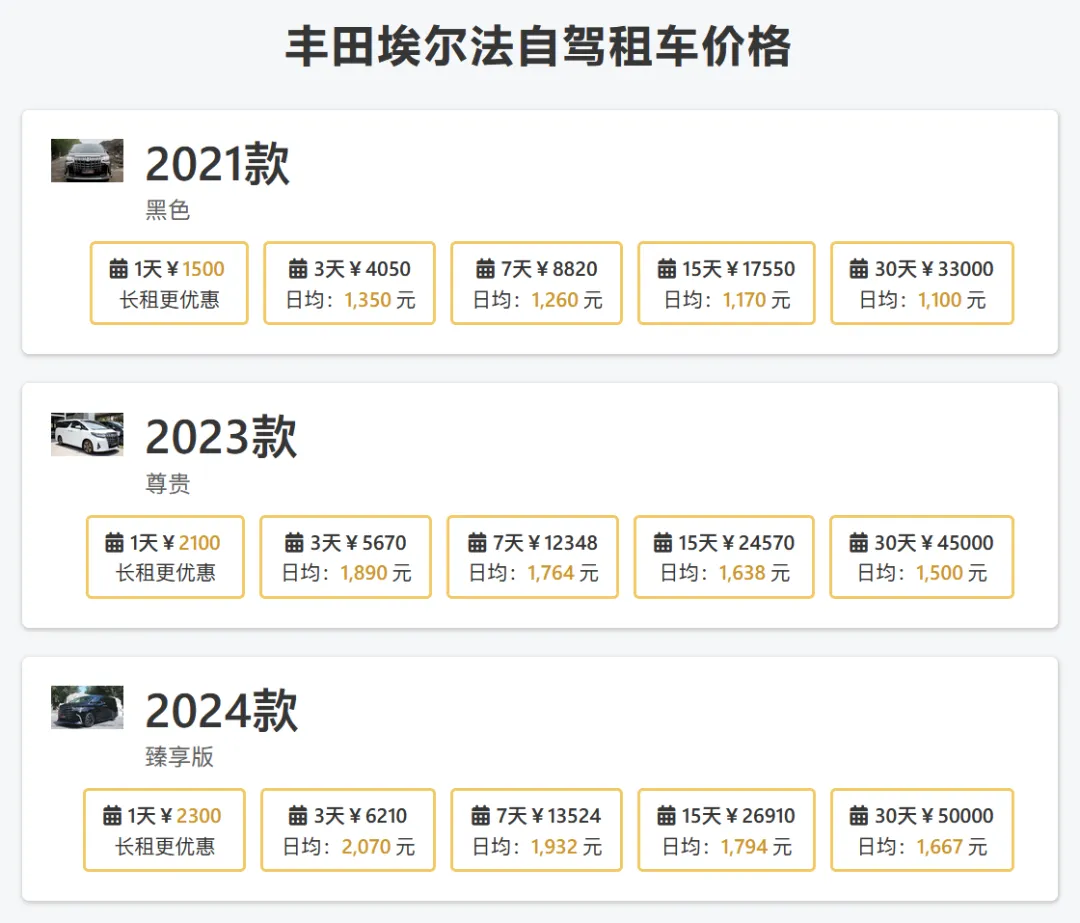Choose the 3天 ¥5670 rental option

pos(346,557)
